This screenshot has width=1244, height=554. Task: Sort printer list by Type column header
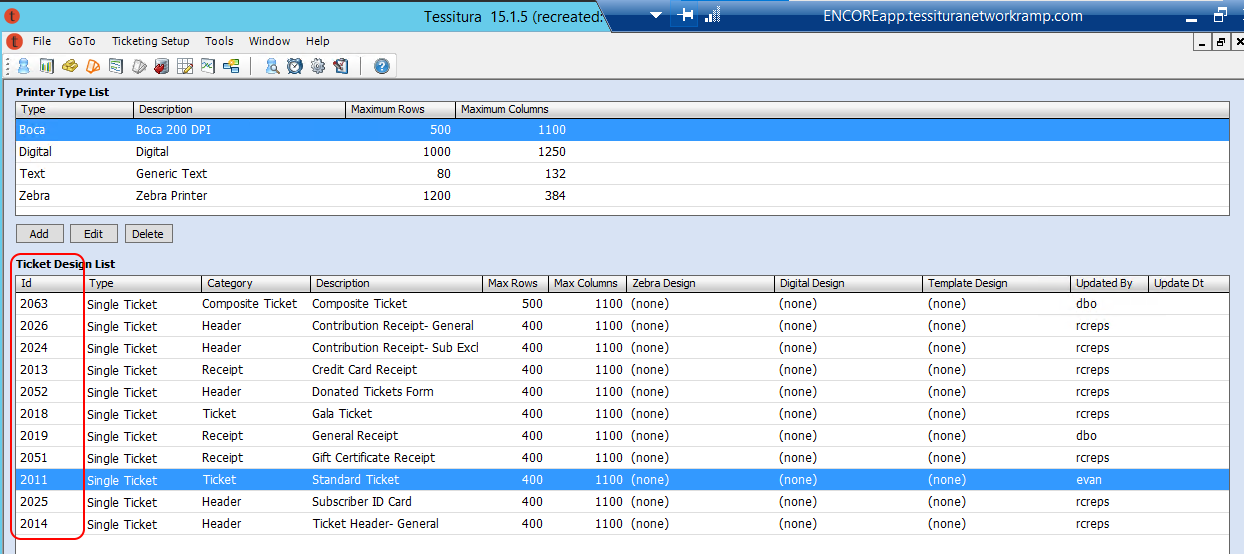[74, 110]
